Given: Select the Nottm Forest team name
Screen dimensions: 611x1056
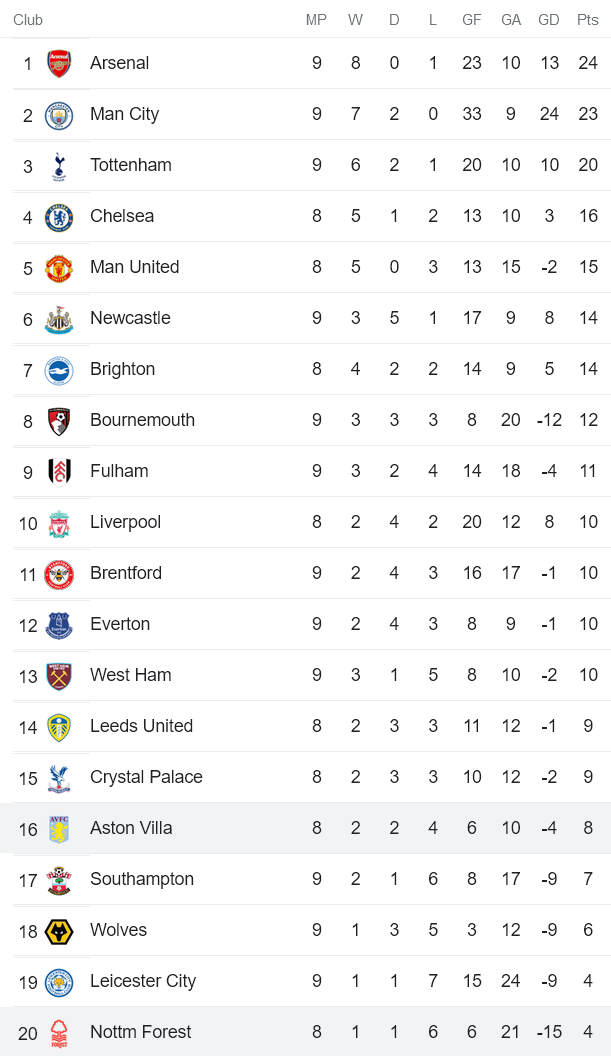Looking at the screenshot, I should [140, 1032].
